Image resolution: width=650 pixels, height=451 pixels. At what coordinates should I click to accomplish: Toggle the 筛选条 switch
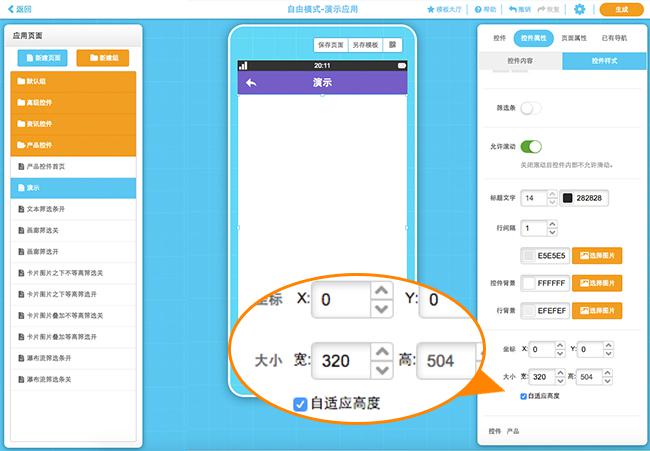(530, 108)
